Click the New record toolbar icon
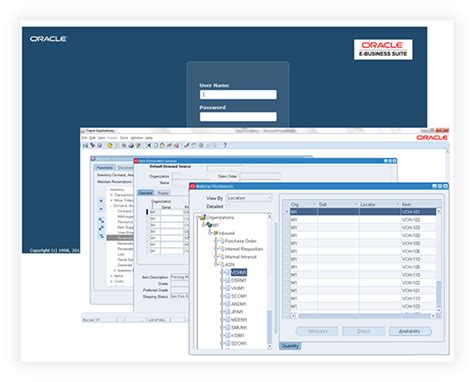474x382 pixels. point(85,145)
